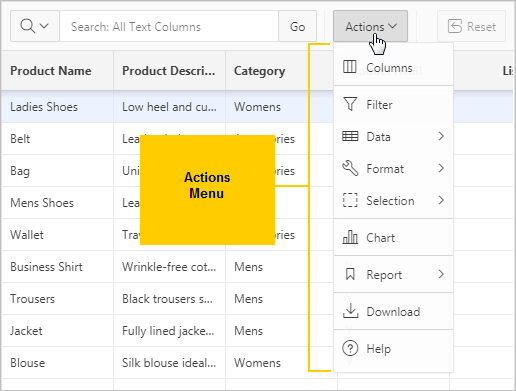Screen dimensions: 516x391
Task: Expand the Format submenu chevron
Action: 441,168
